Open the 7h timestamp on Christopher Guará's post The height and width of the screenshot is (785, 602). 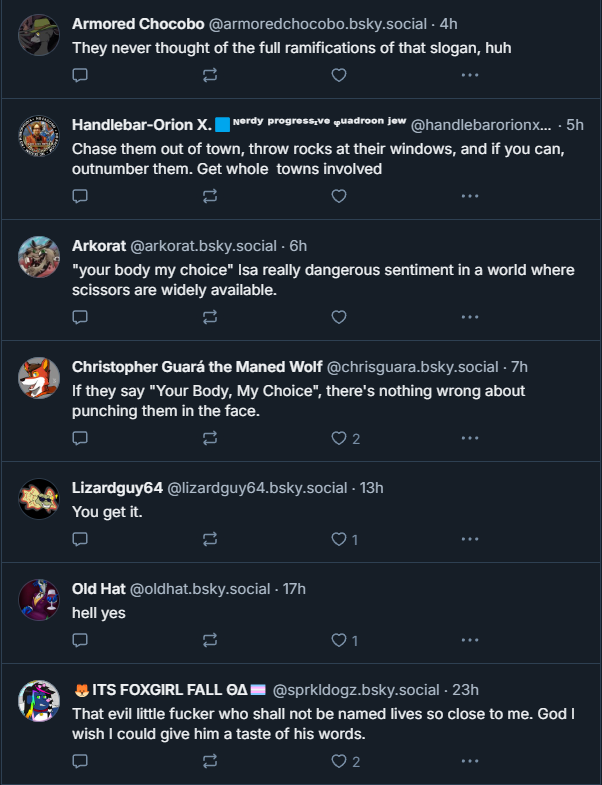(518, 366)
